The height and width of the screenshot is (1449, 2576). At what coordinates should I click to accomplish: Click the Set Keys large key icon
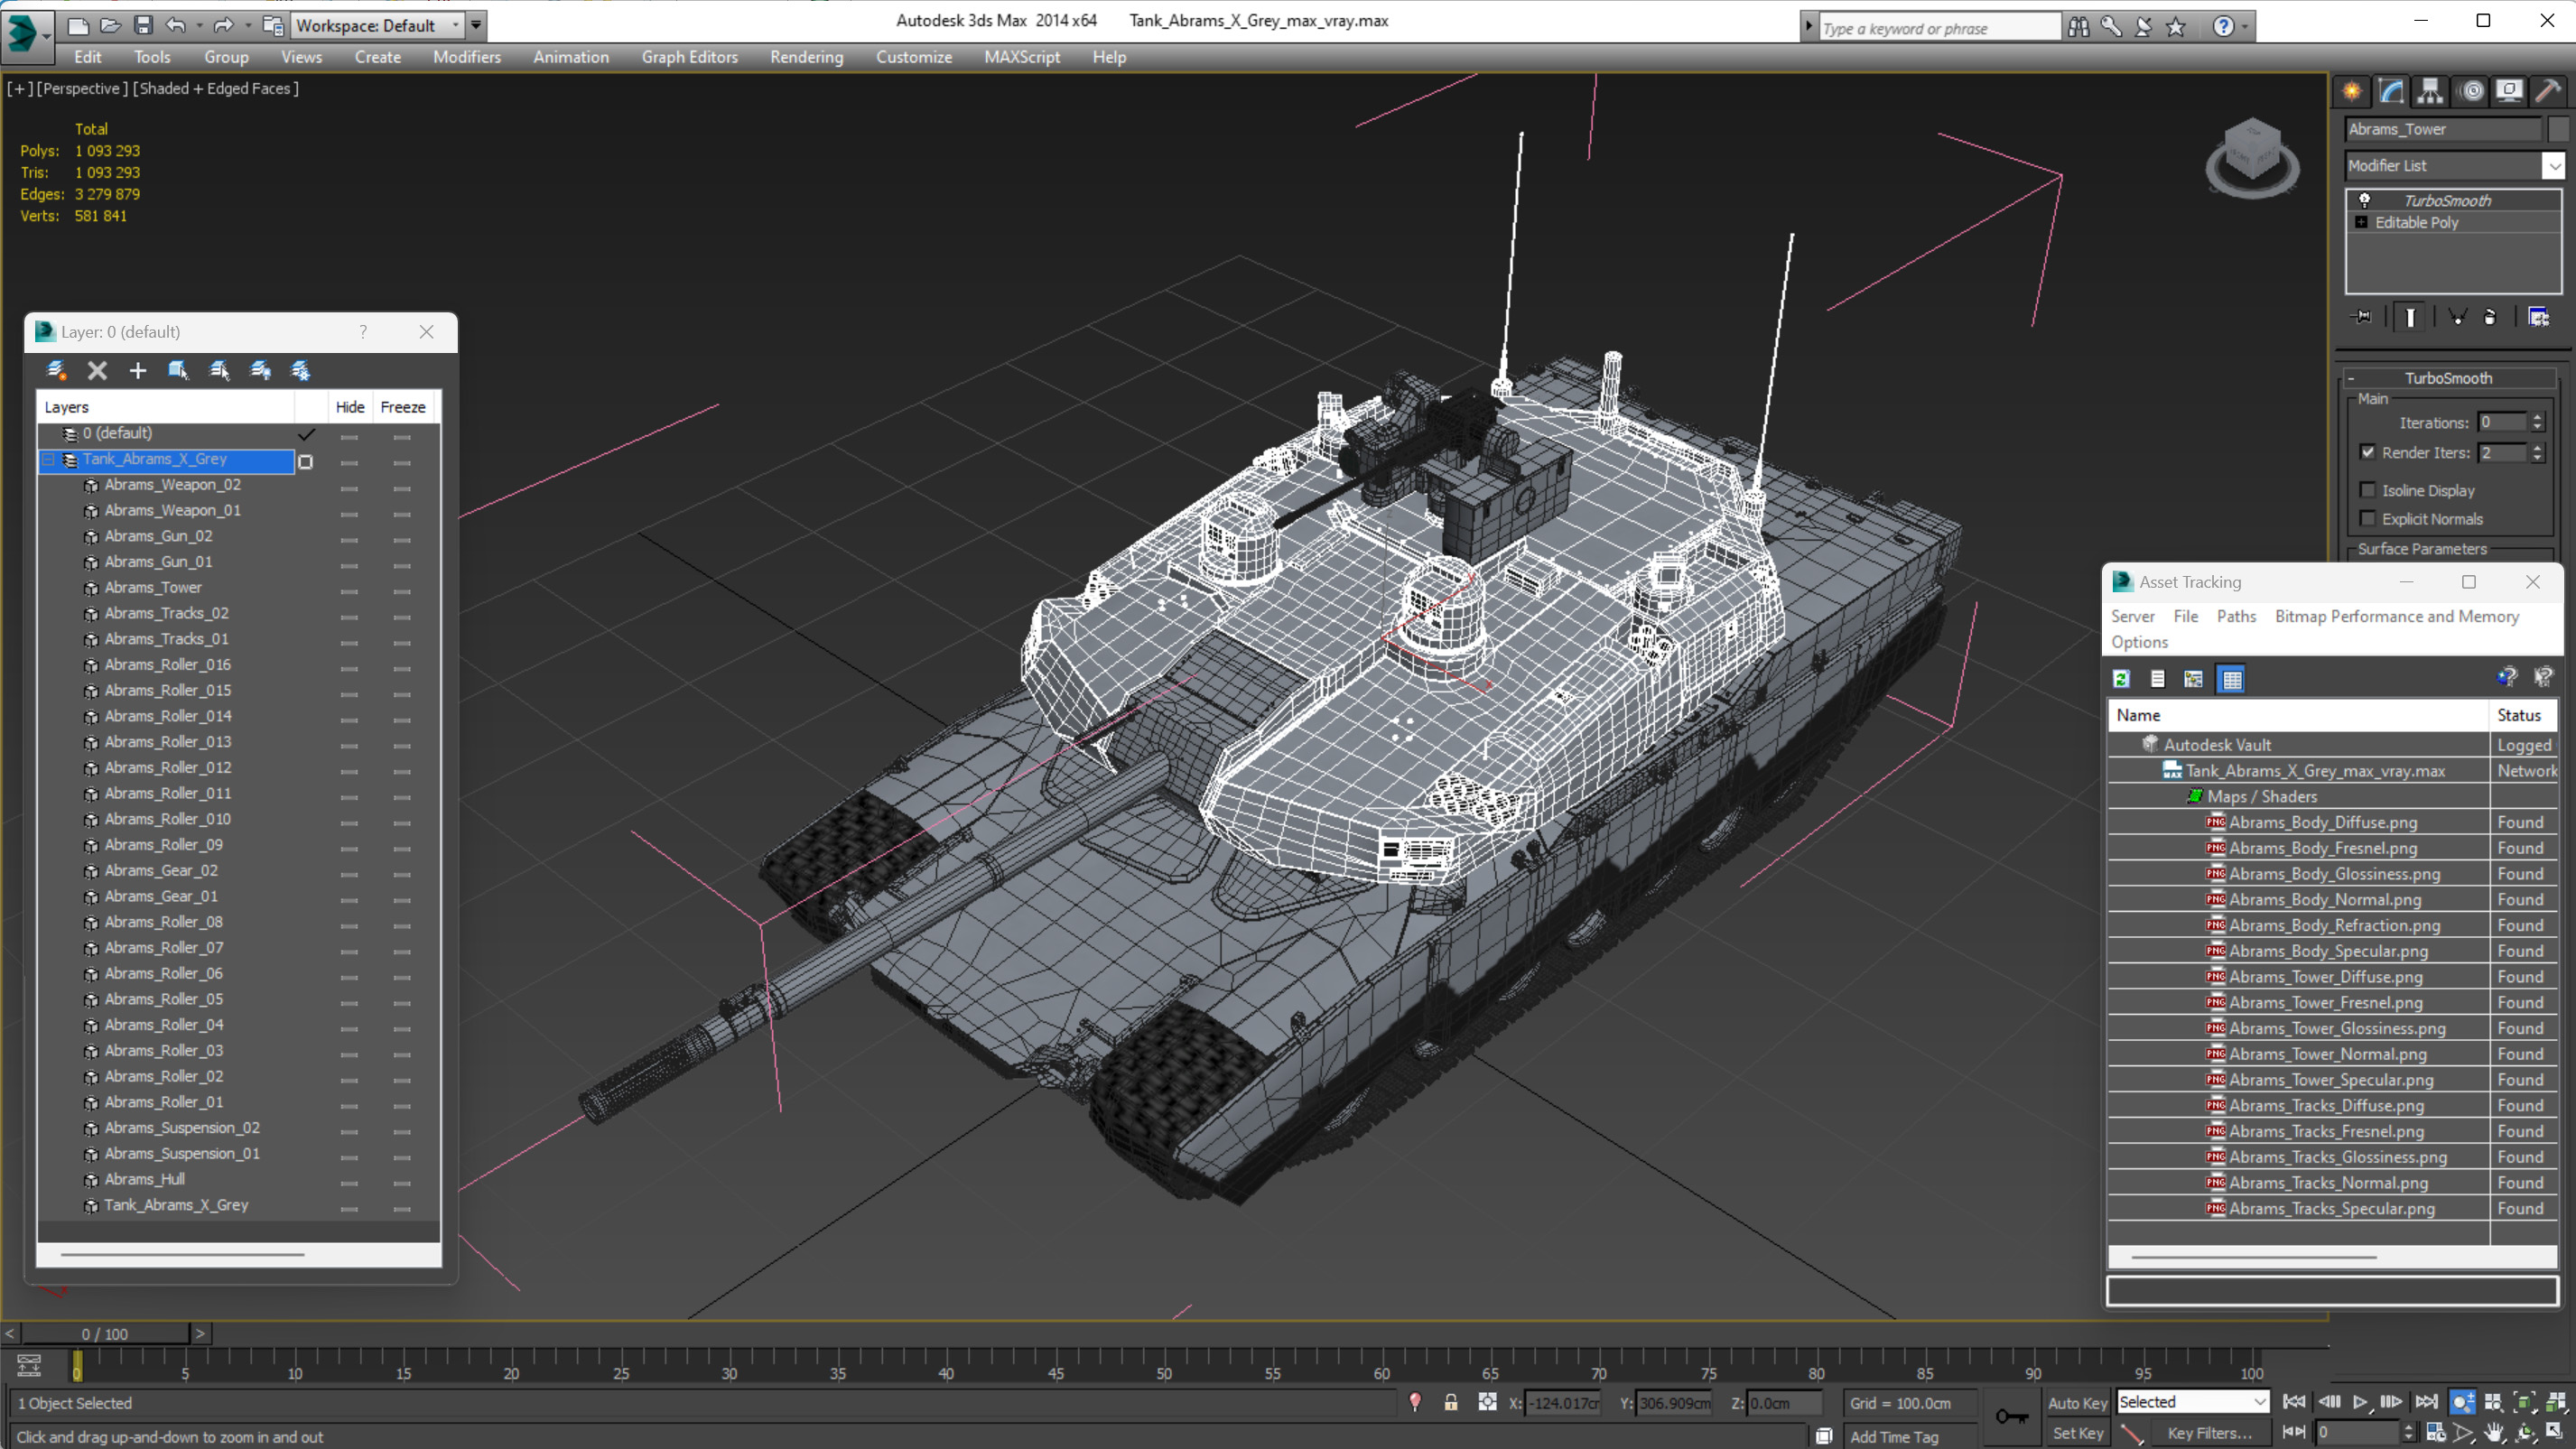2012,1417
